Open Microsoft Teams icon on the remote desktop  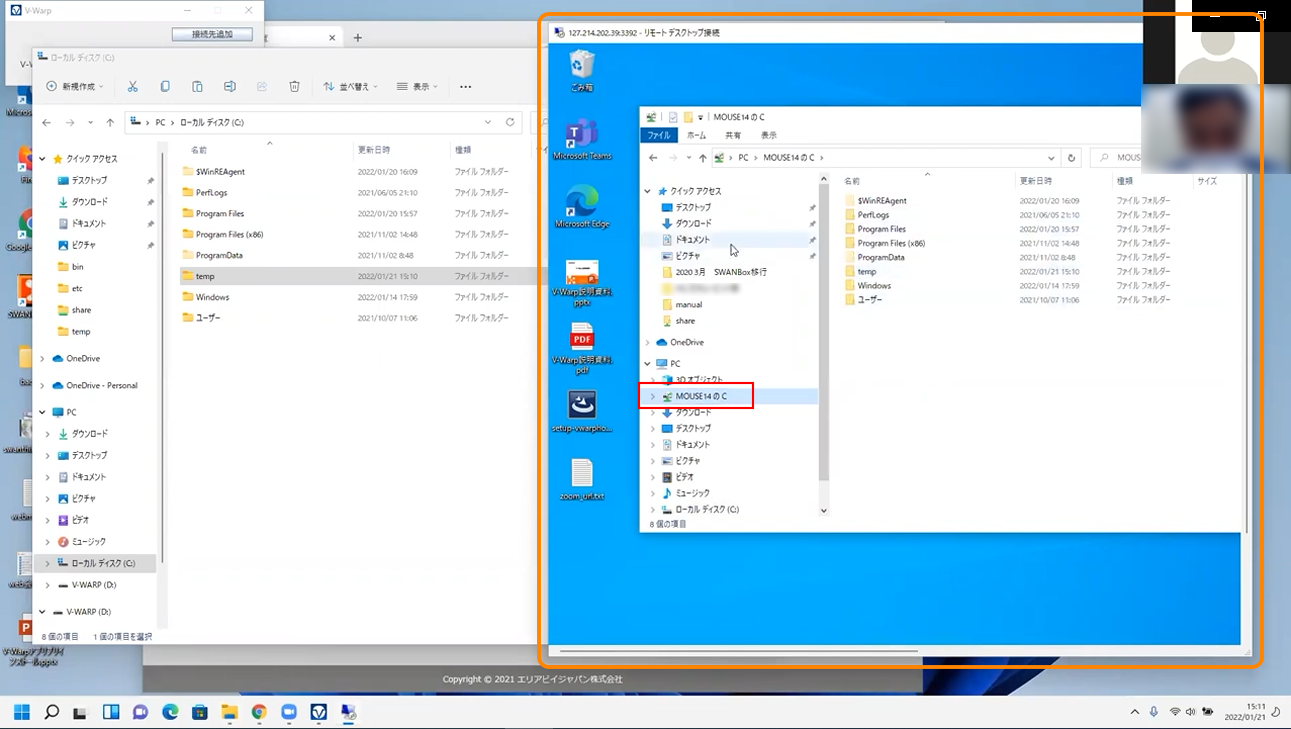(582, 140)
